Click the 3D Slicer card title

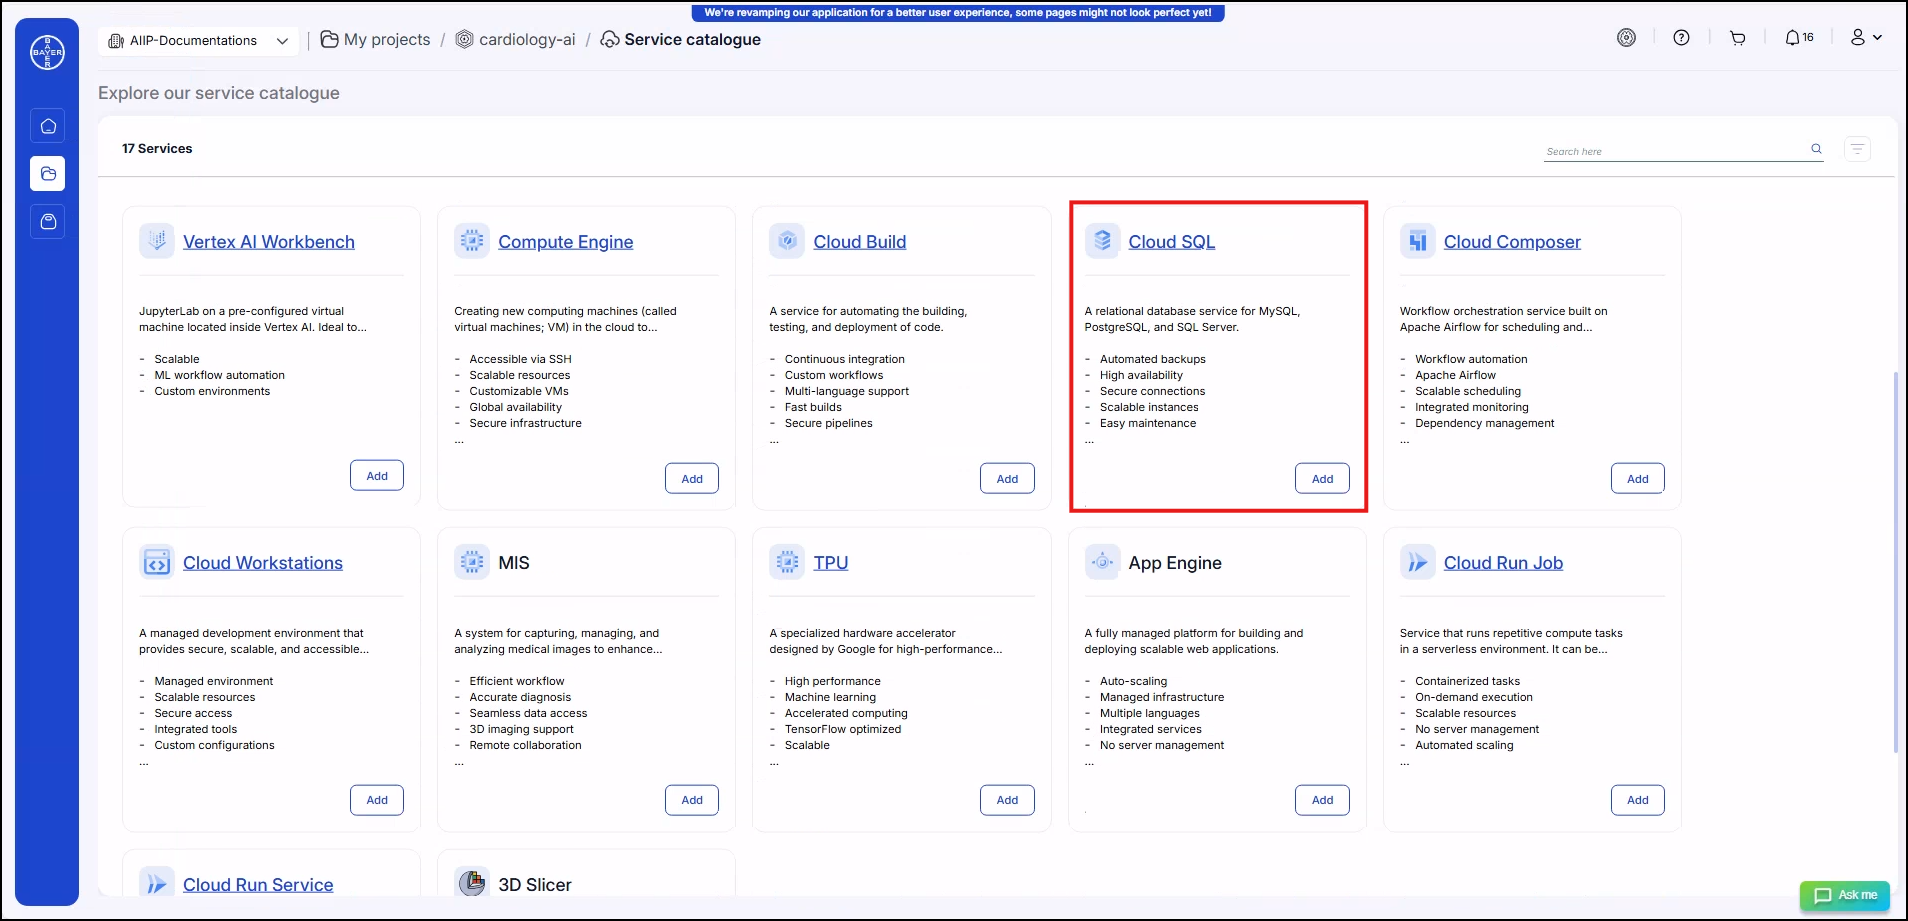[535, 885]
